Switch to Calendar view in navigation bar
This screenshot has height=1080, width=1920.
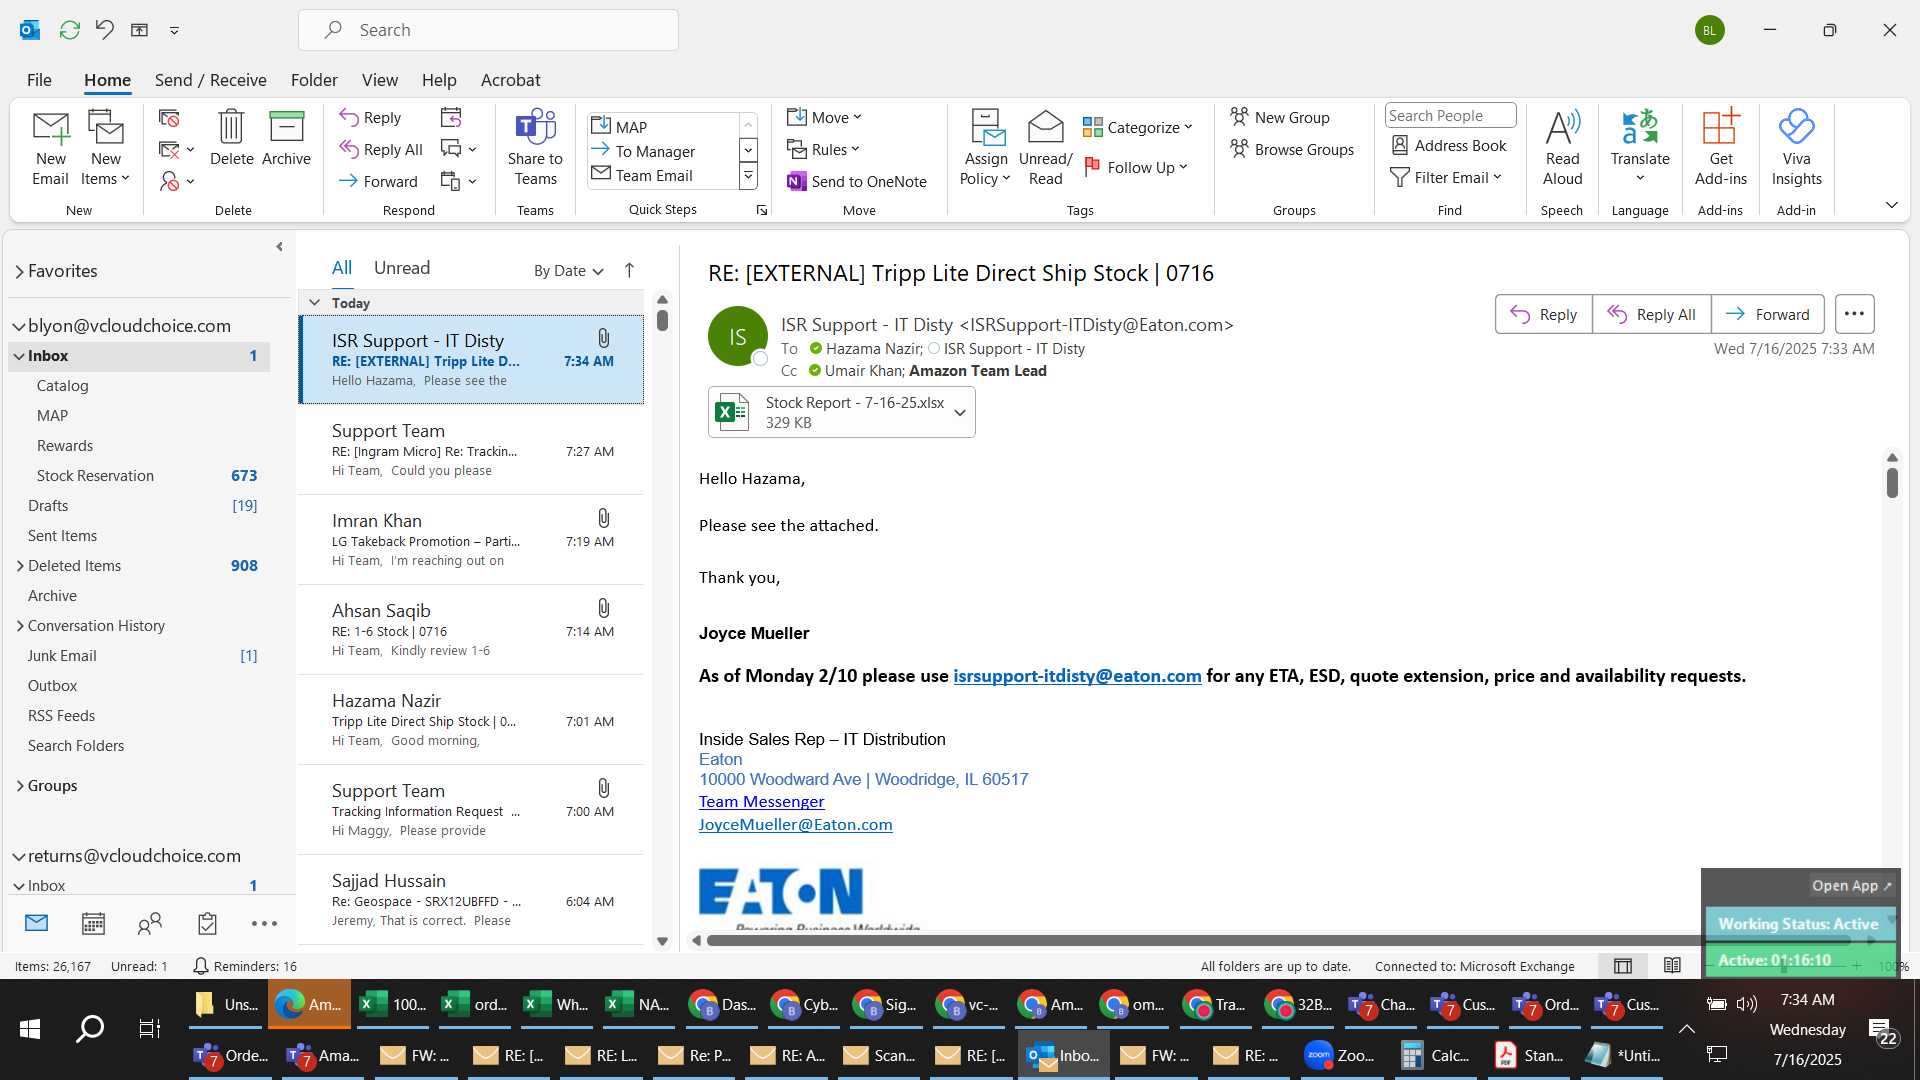click(x=93, y=923)
